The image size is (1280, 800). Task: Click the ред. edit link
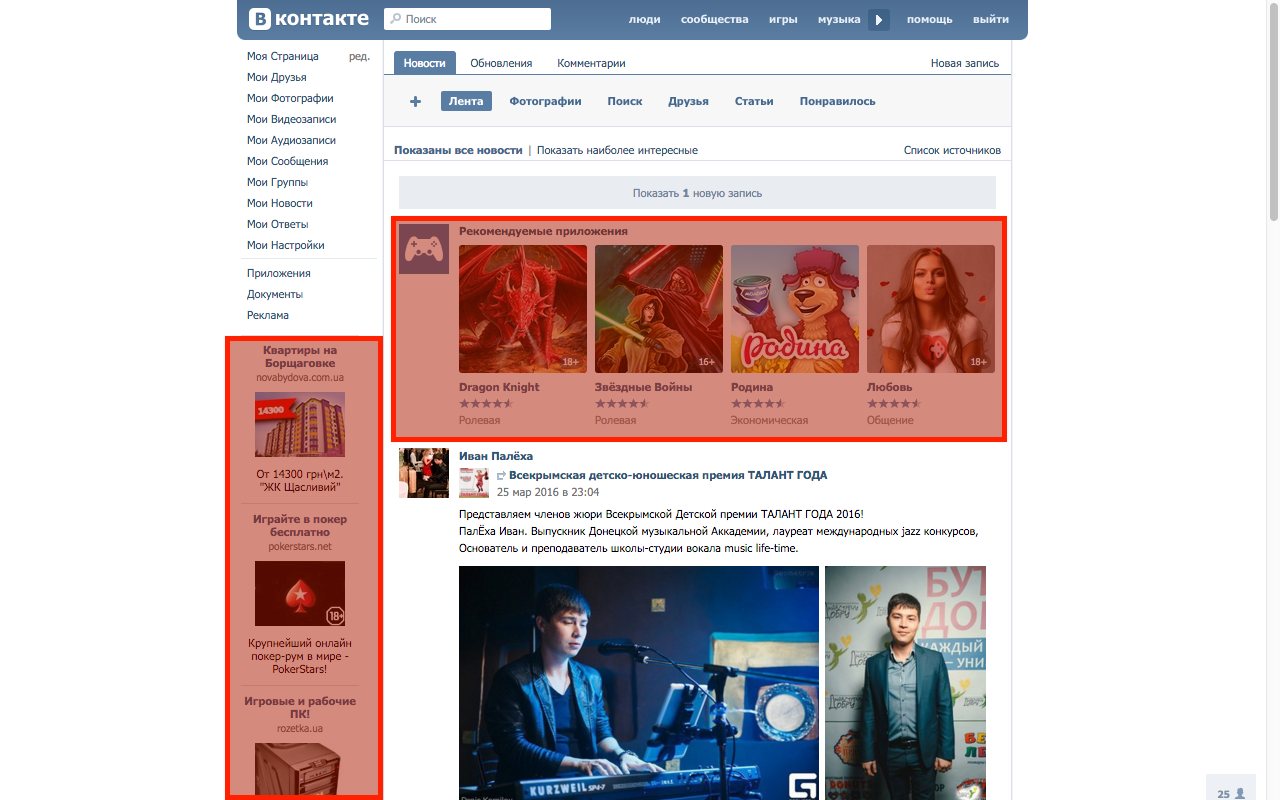click(x=359, y=56)
